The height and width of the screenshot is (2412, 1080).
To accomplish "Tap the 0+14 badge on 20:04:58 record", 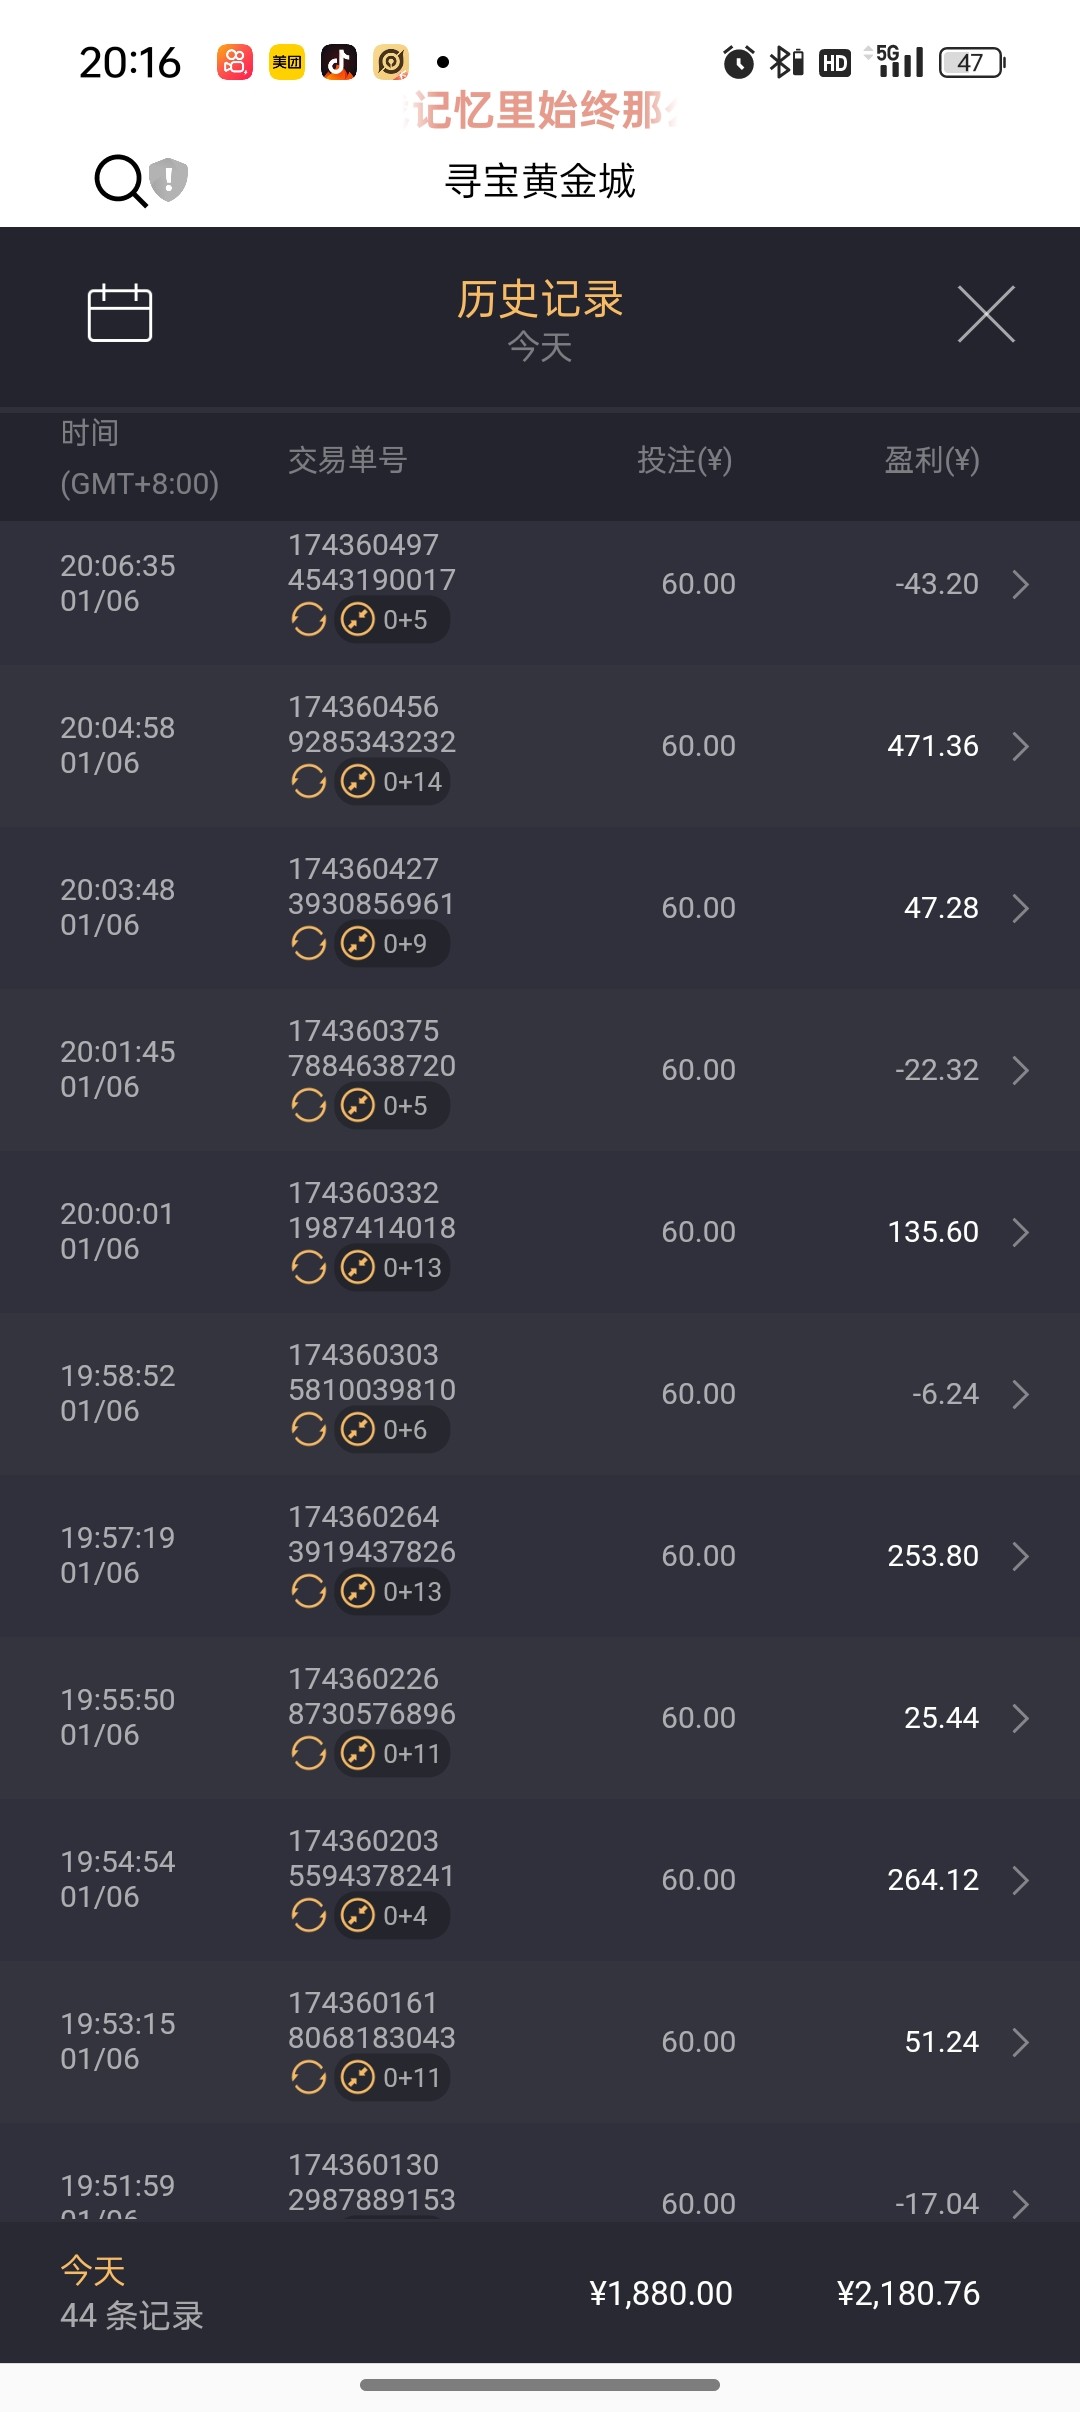I will [x=393, y=782].
